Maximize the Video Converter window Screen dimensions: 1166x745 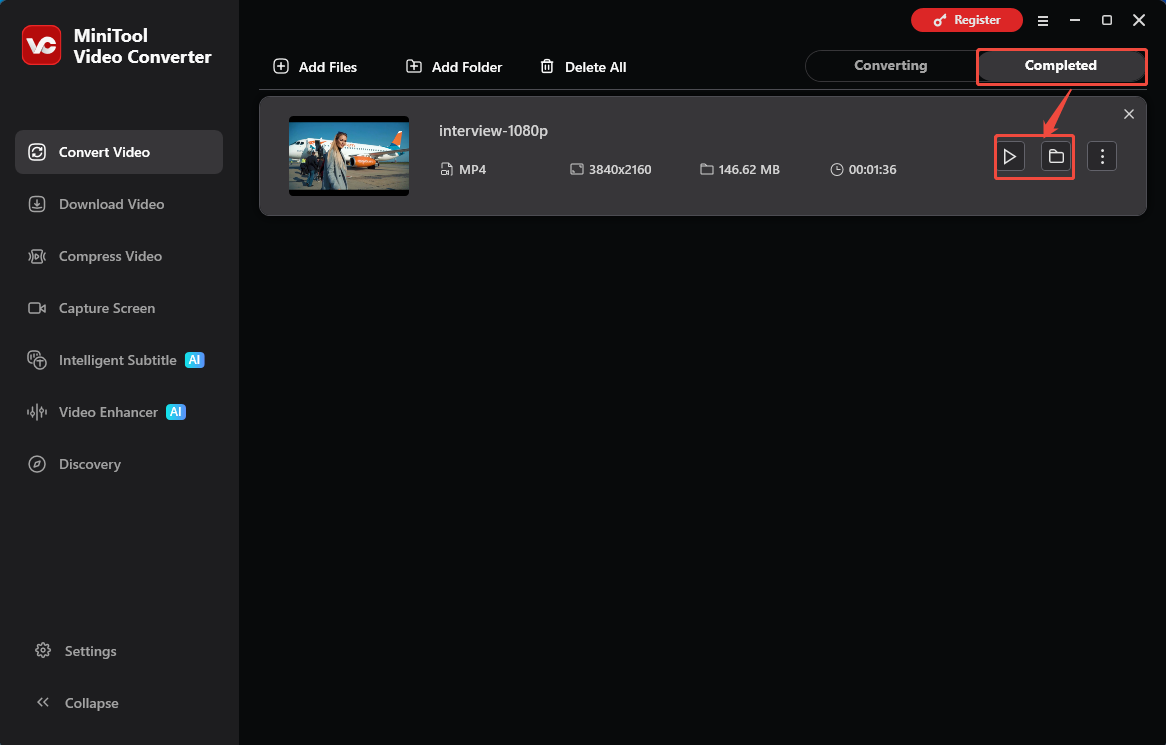click(x=1107, y=21)
